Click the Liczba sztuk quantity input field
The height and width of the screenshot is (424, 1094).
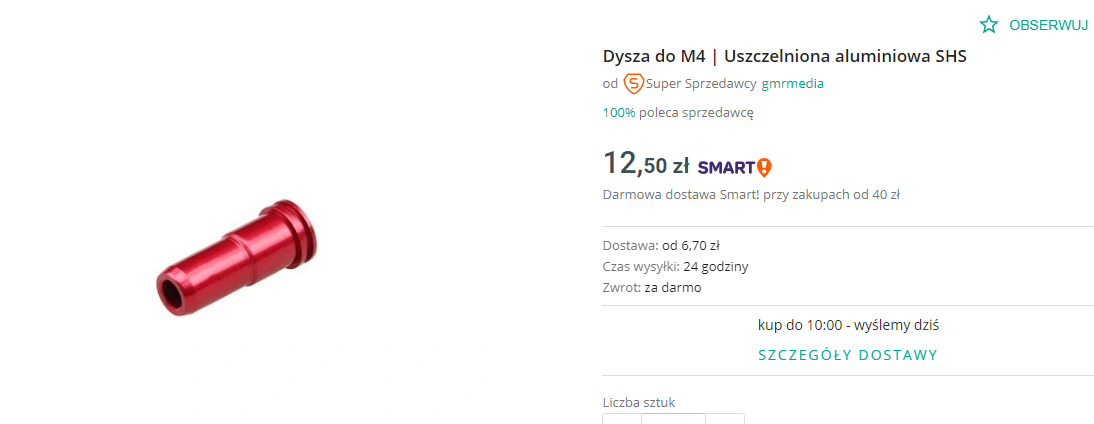pos(673,419)
